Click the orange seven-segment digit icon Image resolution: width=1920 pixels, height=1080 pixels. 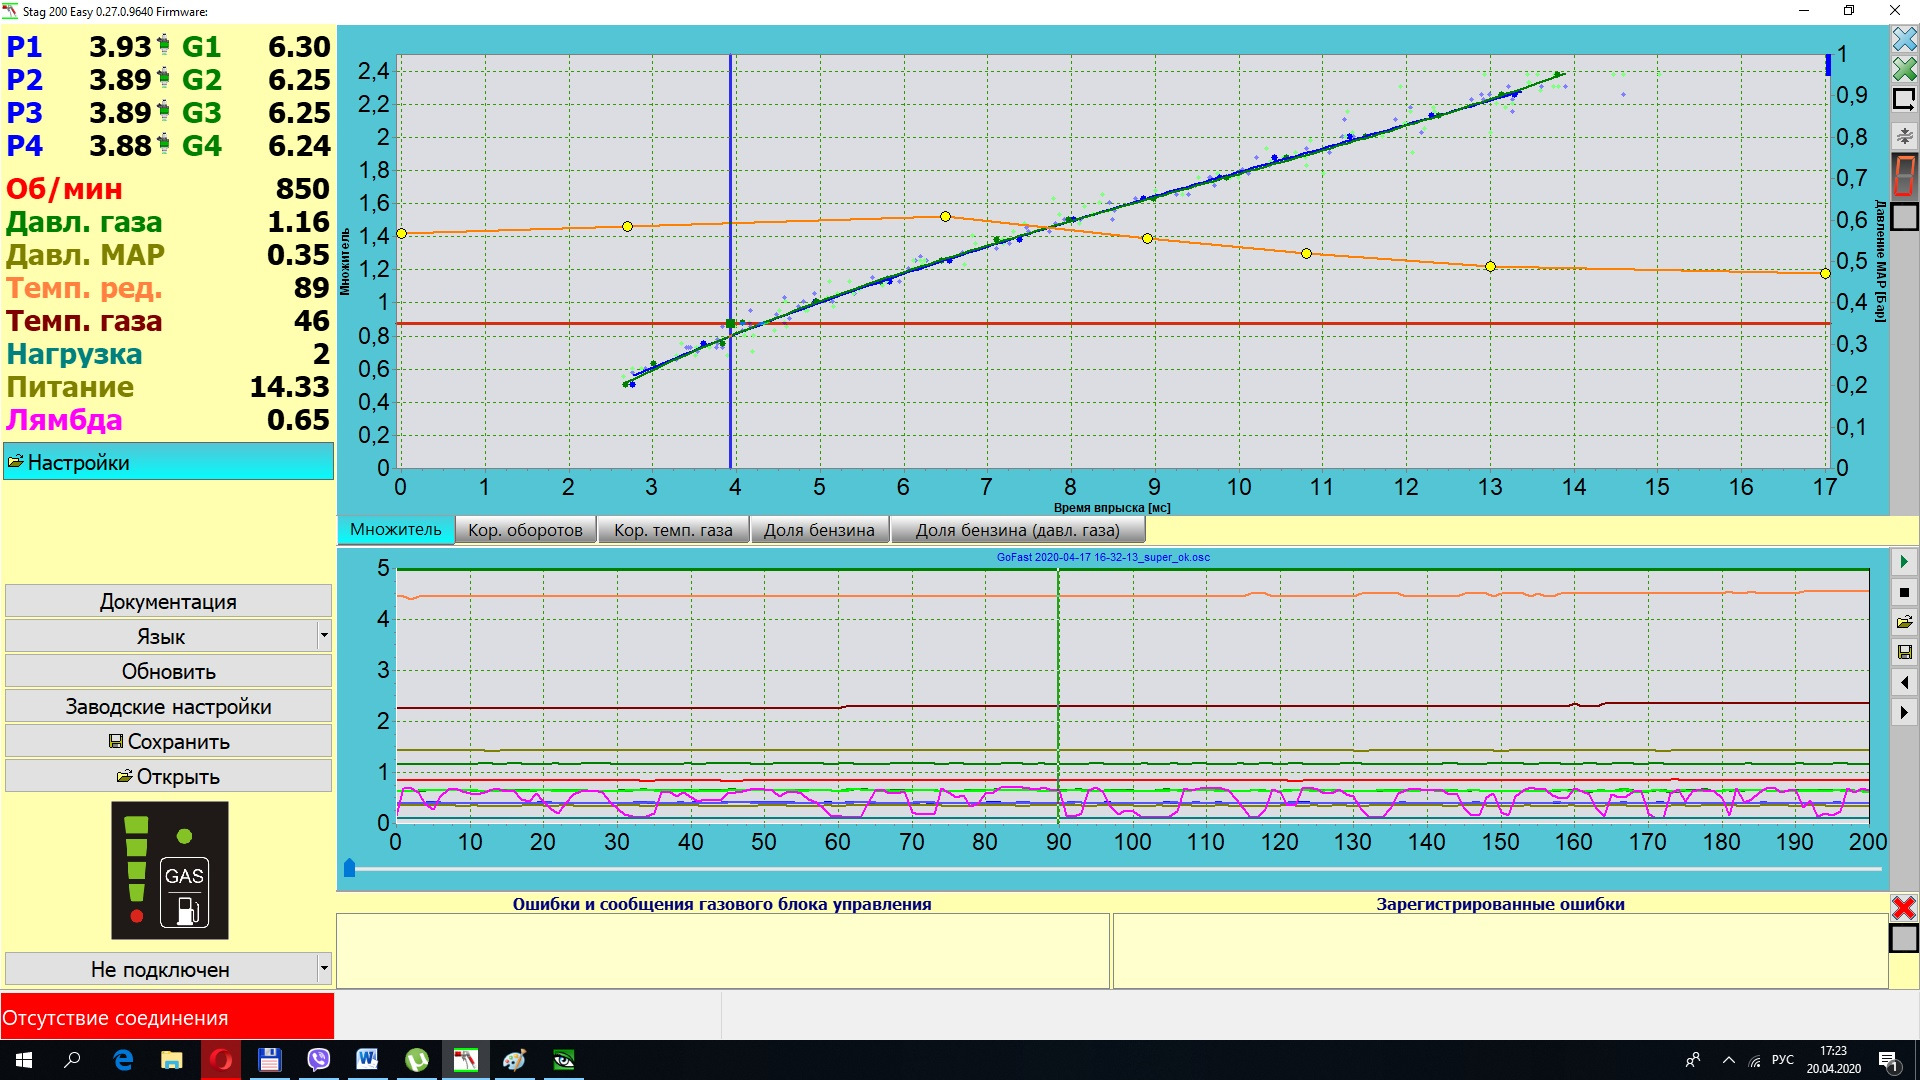1904,175
